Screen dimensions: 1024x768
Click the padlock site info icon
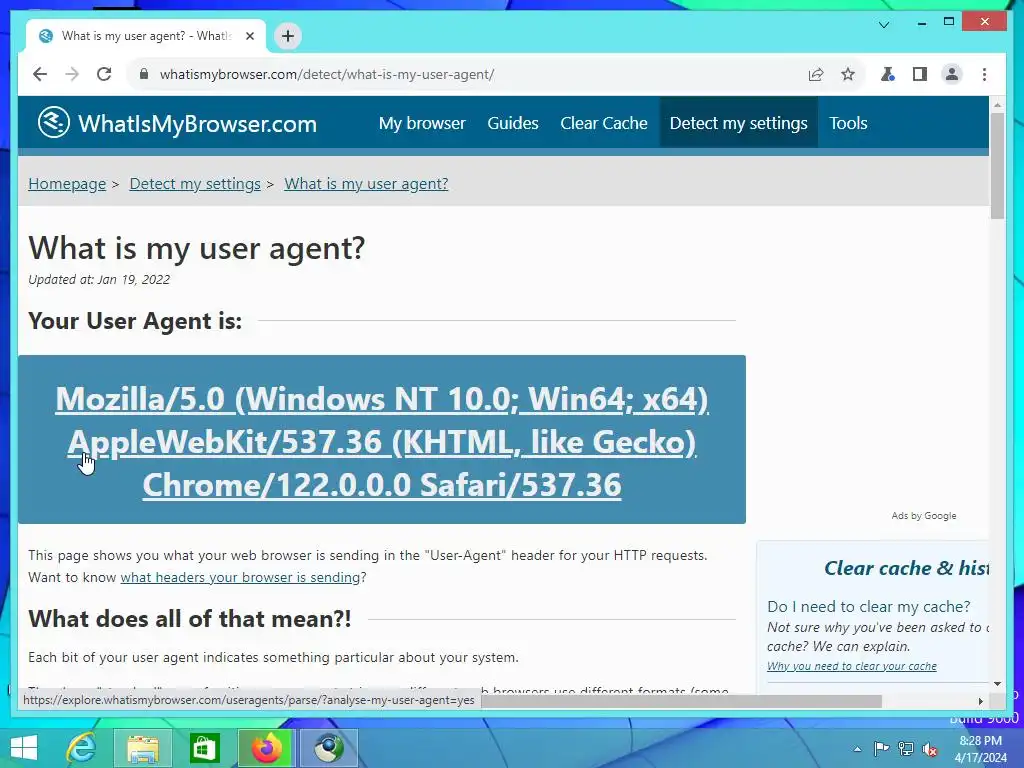(x=144, y=74)
